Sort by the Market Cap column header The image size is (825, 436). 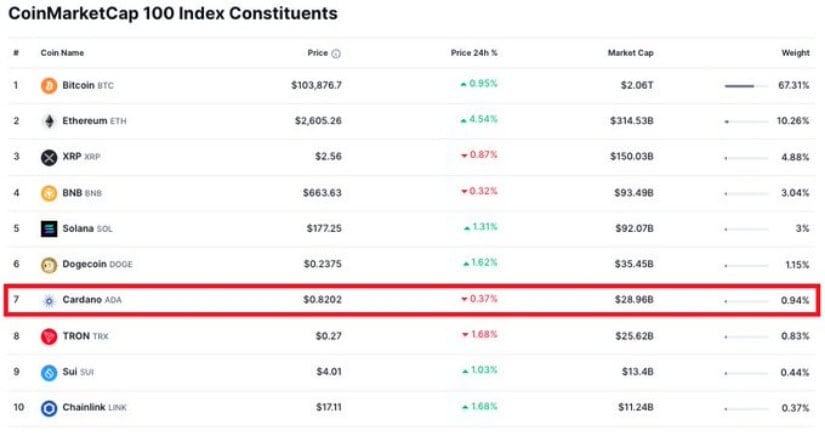click(630, 53)
